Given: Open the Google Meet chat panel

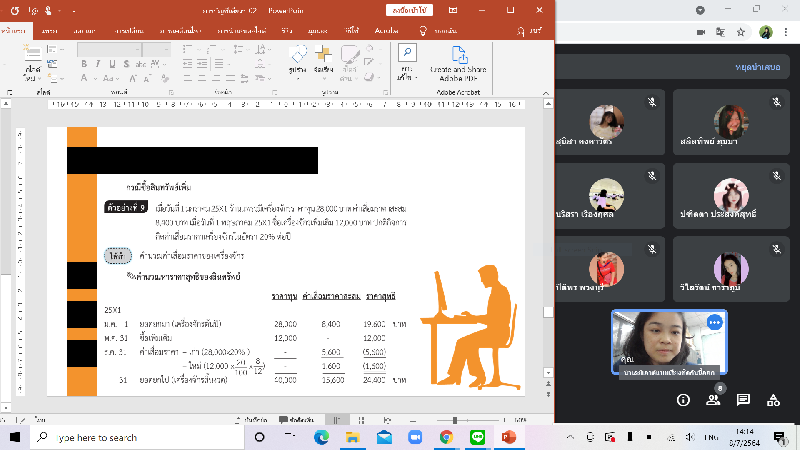Looking at the screenshot, I should [x=743, y=399].
